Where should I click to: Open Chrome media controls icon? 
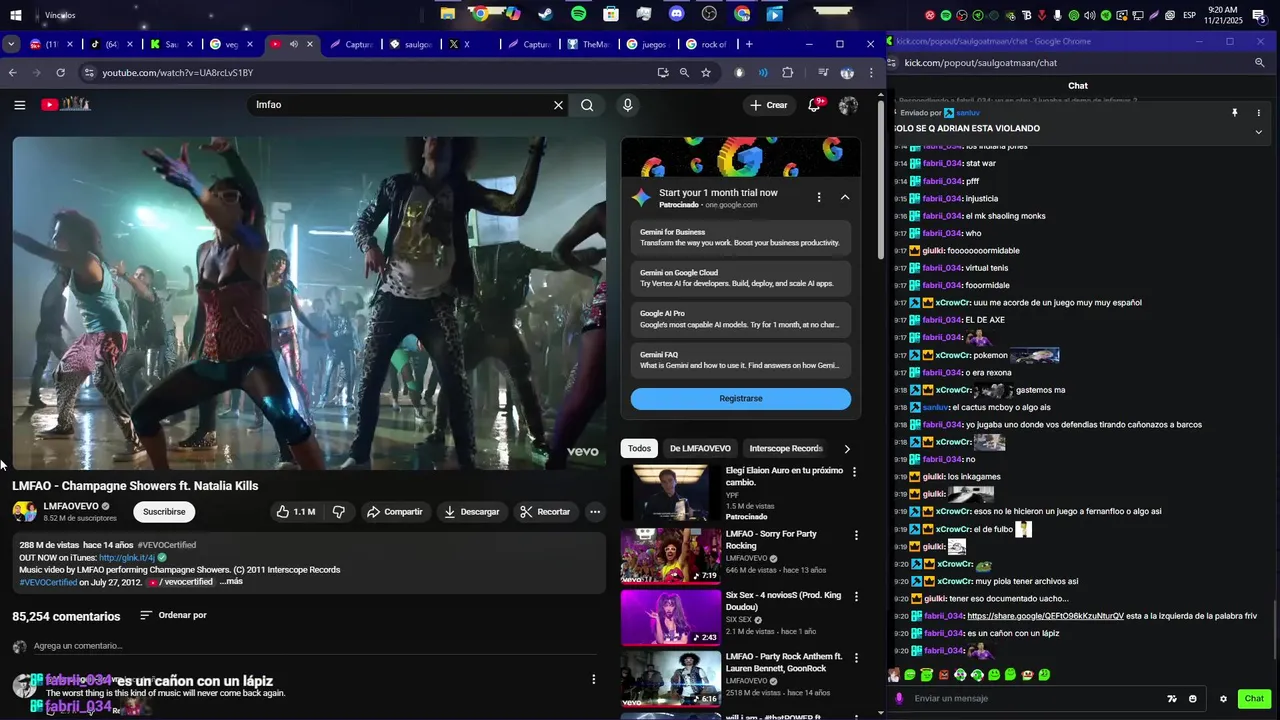tap(823, 73)
